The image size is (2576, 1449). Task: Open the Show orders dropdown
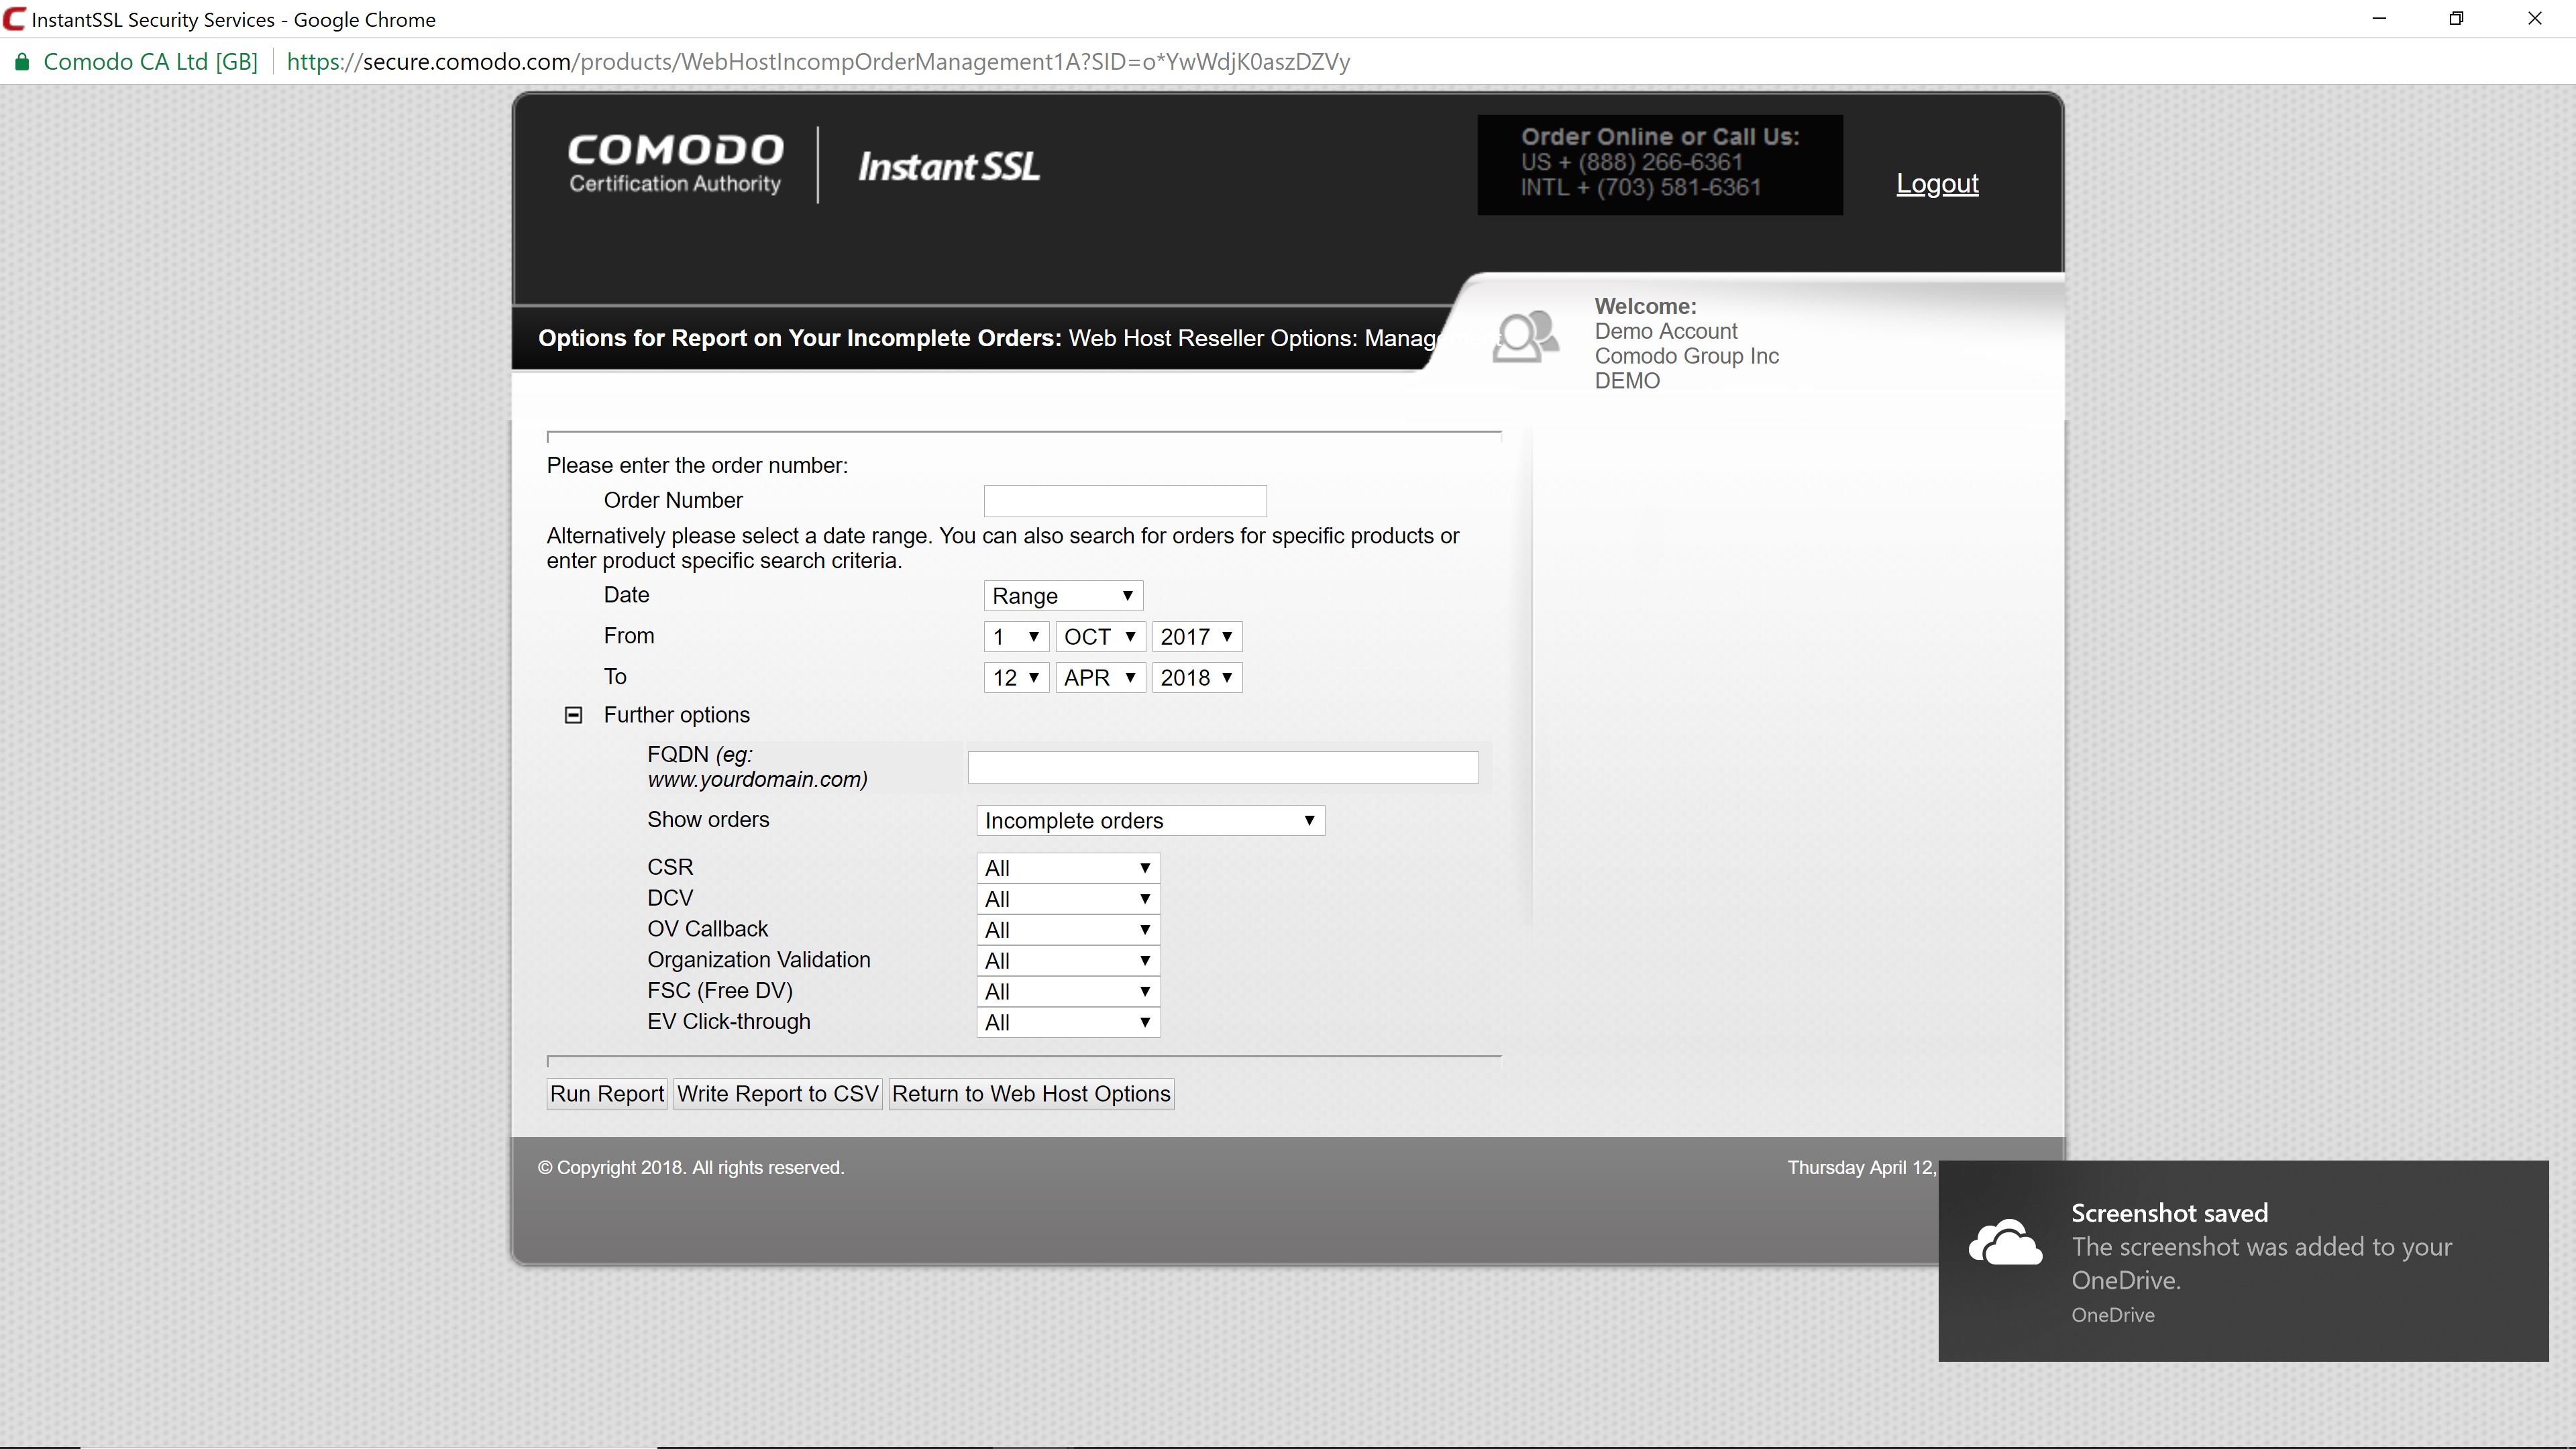(1150, 821)
